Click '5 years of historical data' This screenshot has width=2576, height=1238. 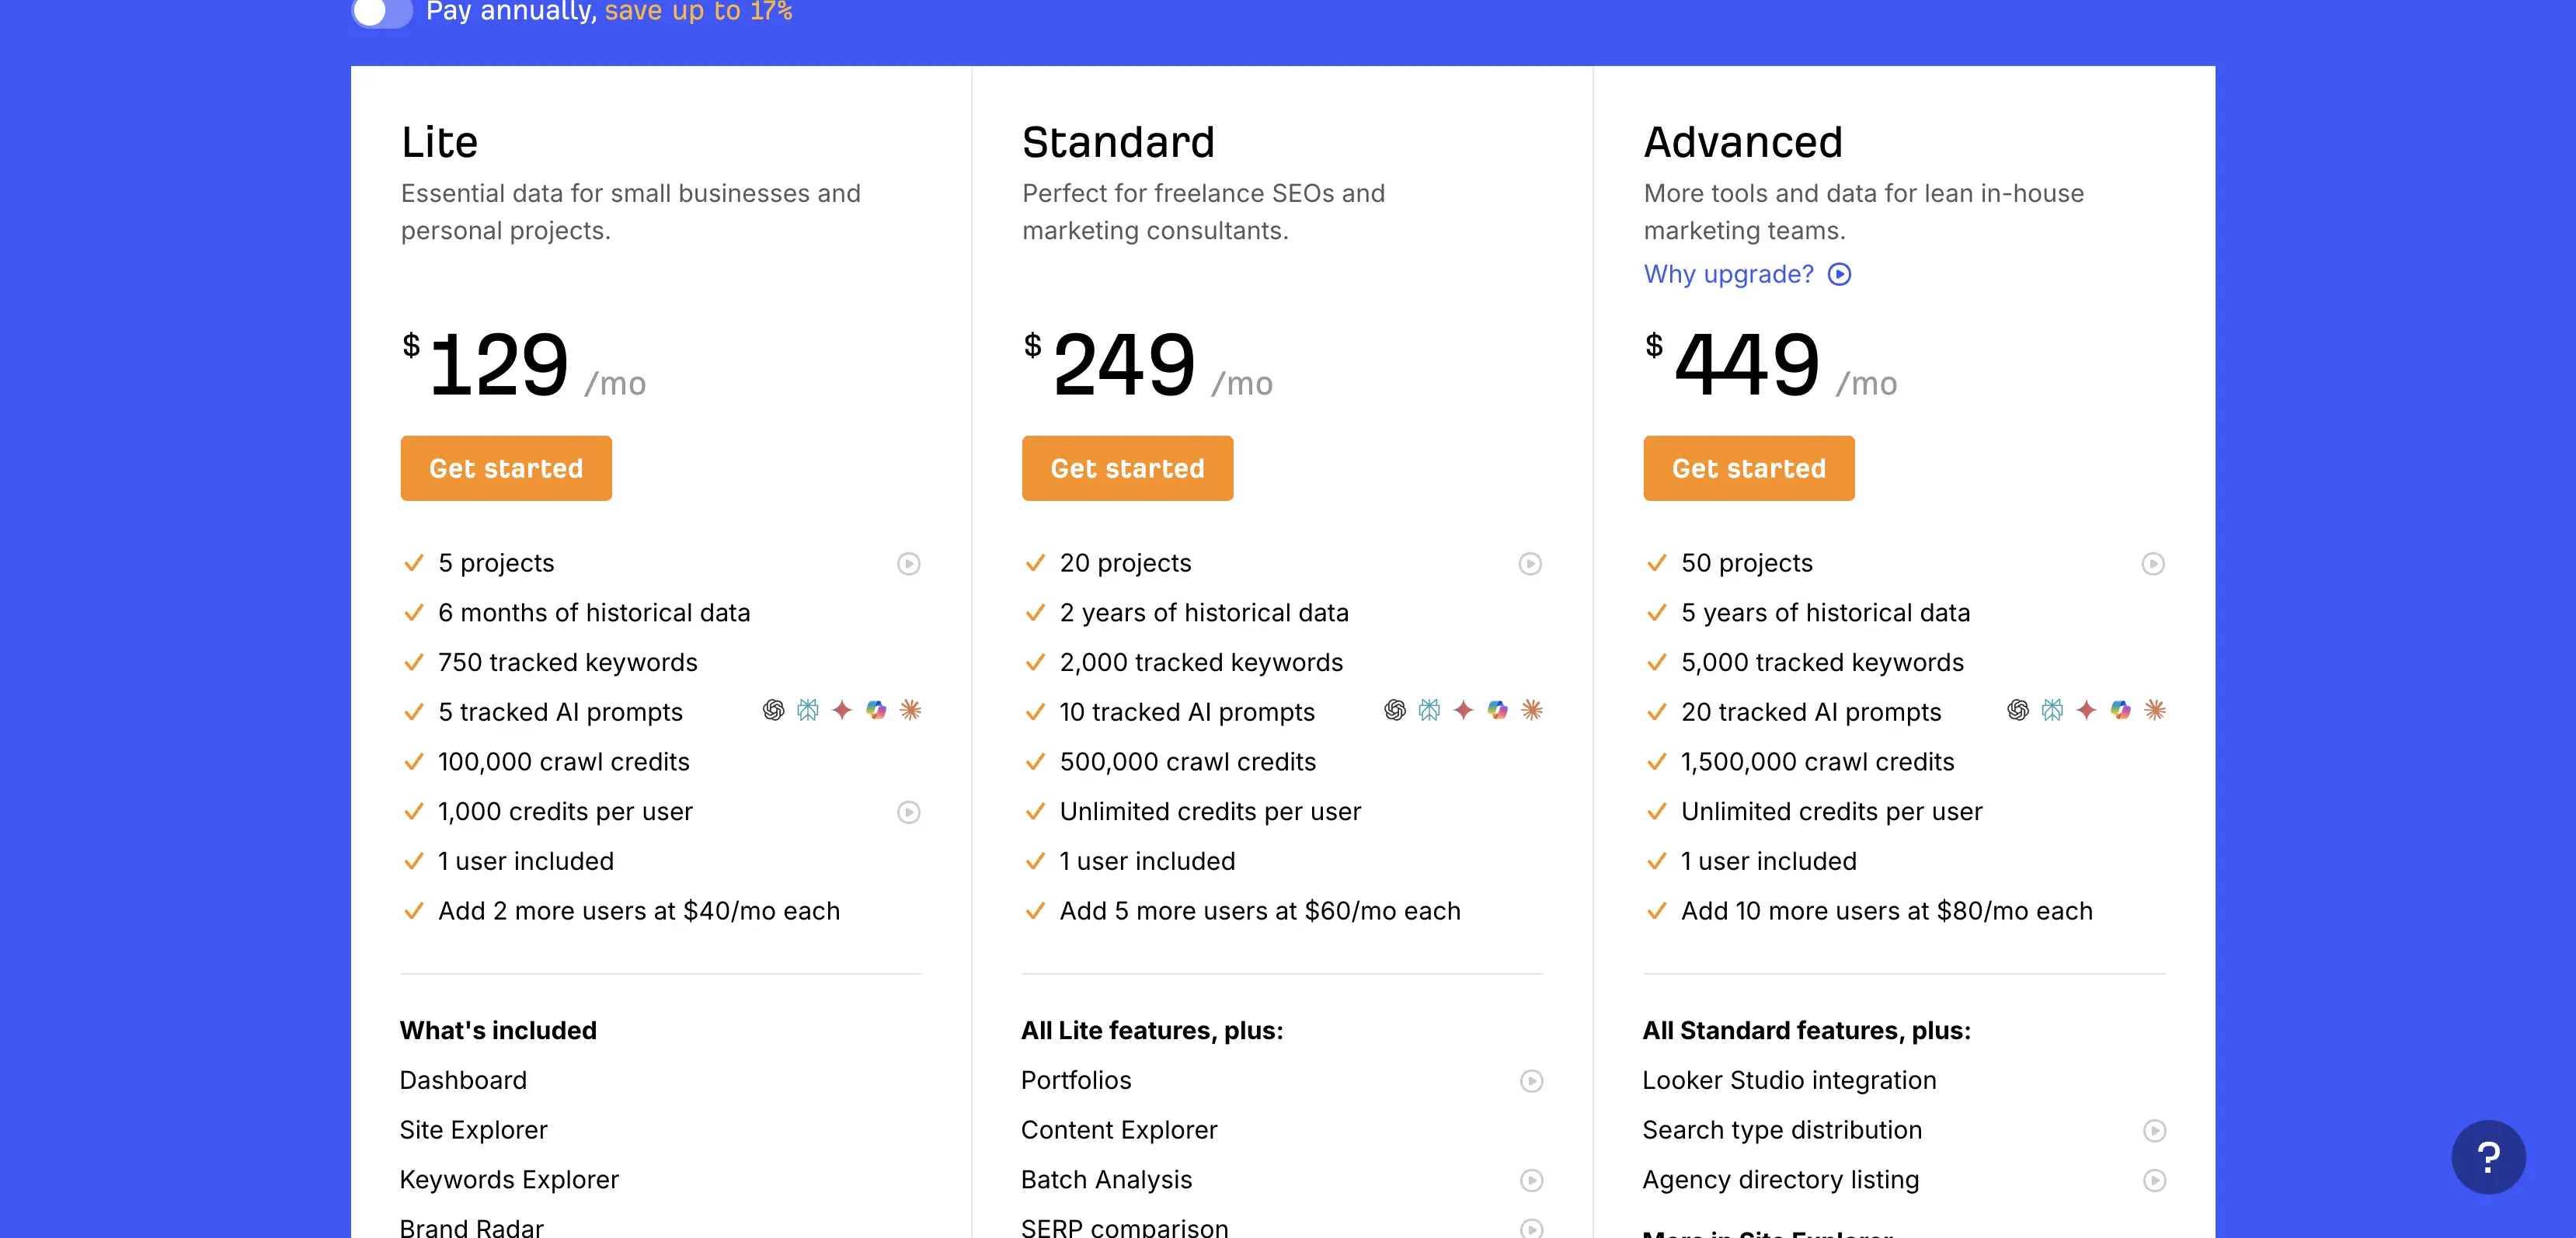tap(1826, 613)
